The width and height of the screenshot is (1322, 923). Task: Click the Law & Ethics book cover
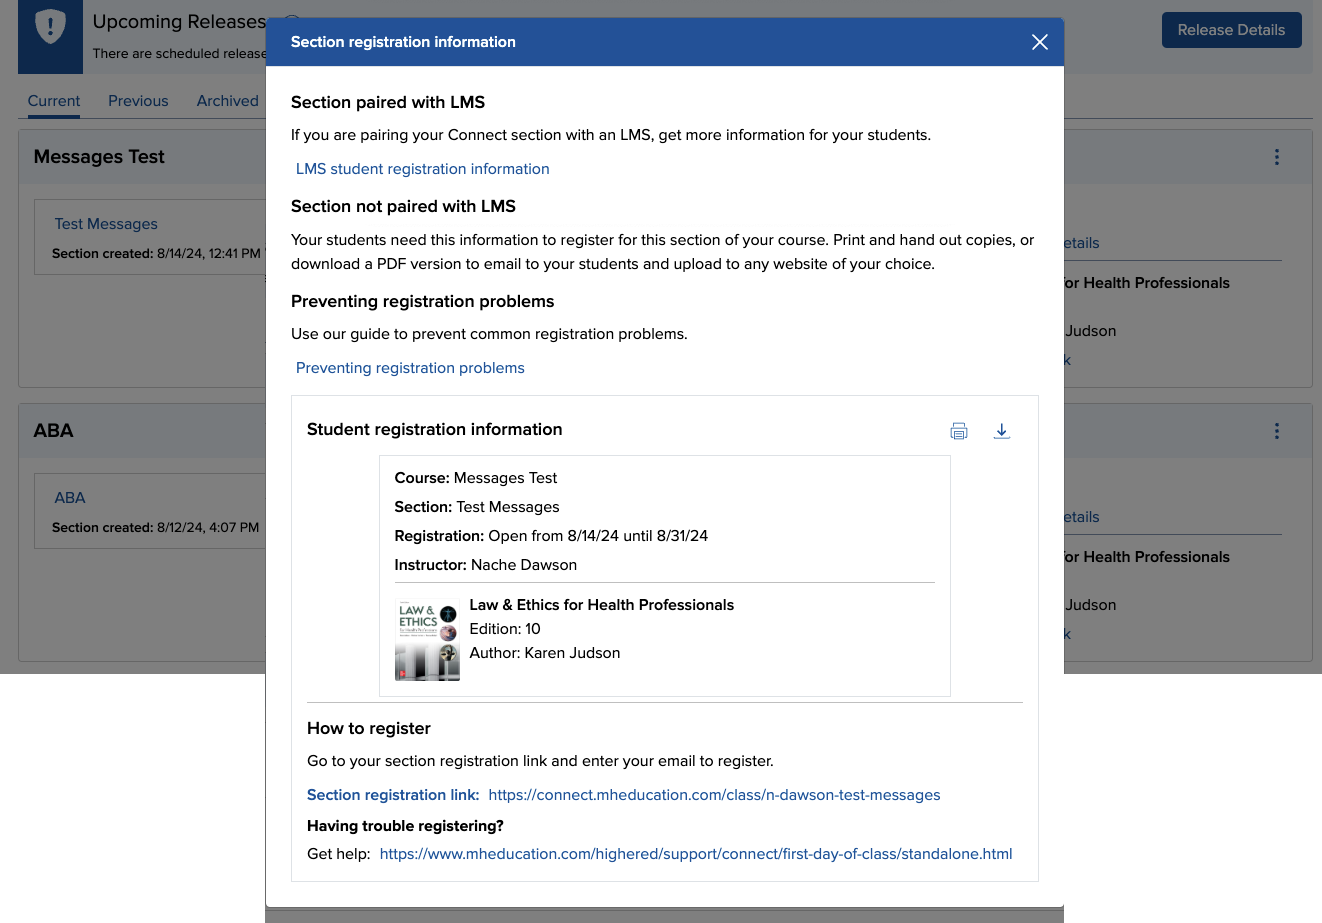pos(427,641)
